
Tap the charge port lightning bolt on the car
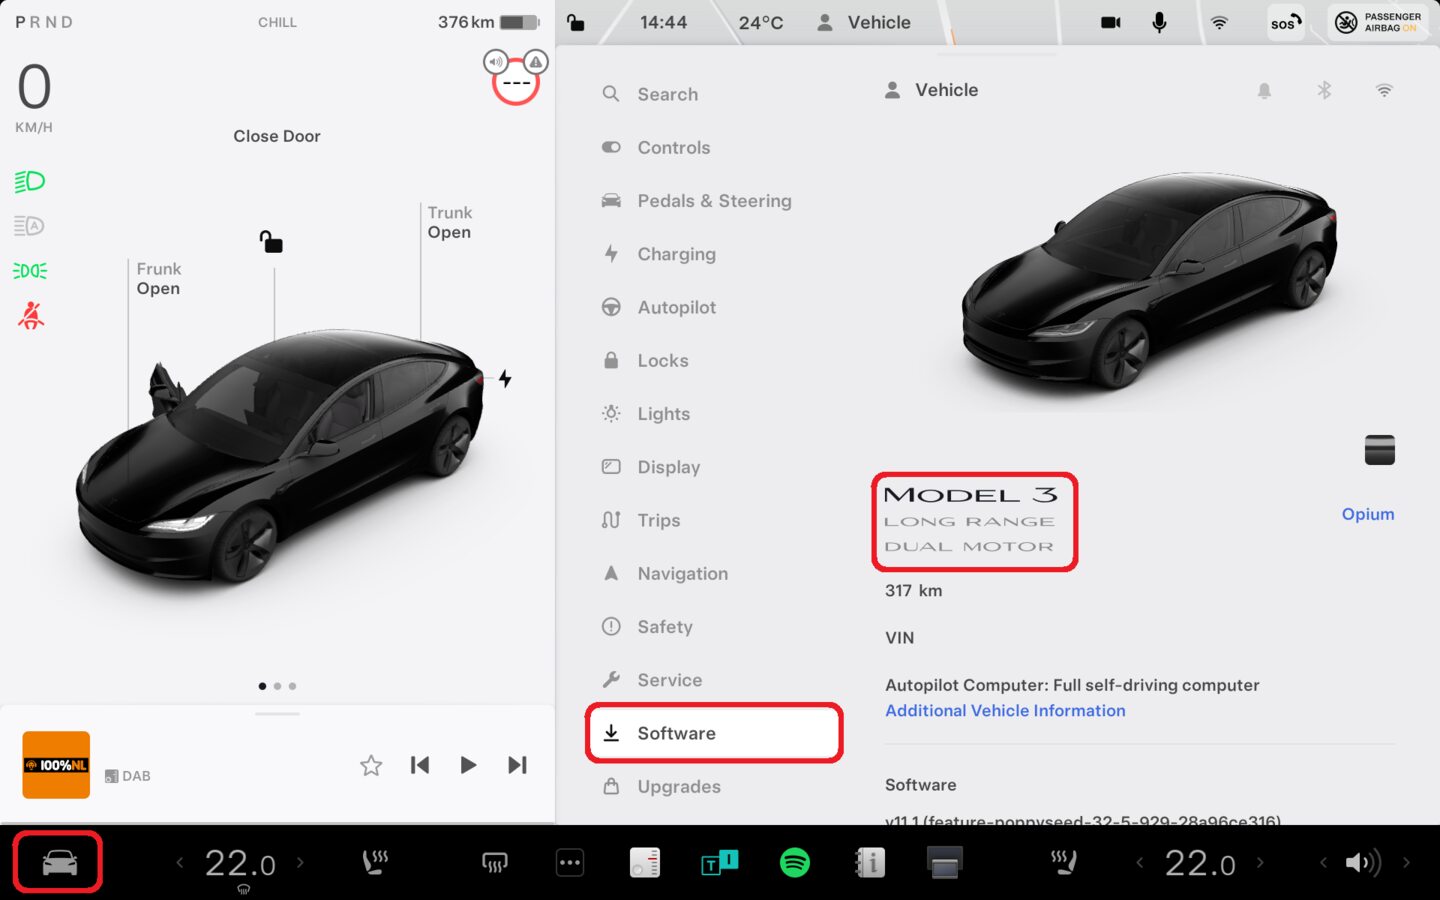[x=505, y=378]
